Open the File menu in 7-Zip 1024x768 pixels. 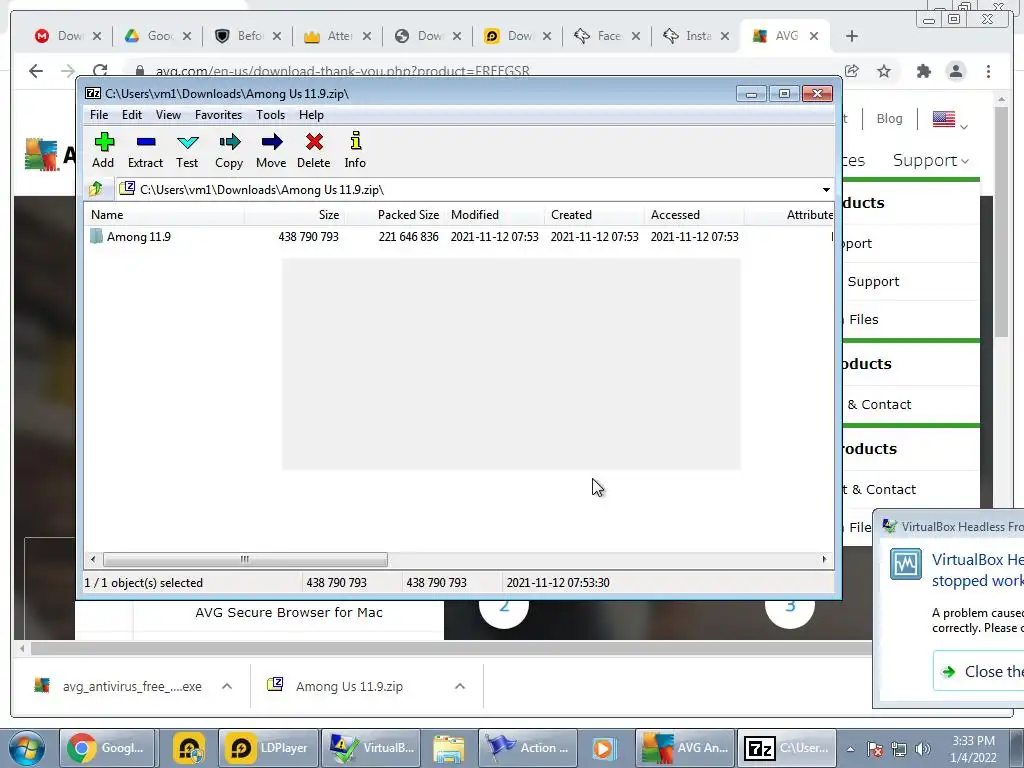99,115
